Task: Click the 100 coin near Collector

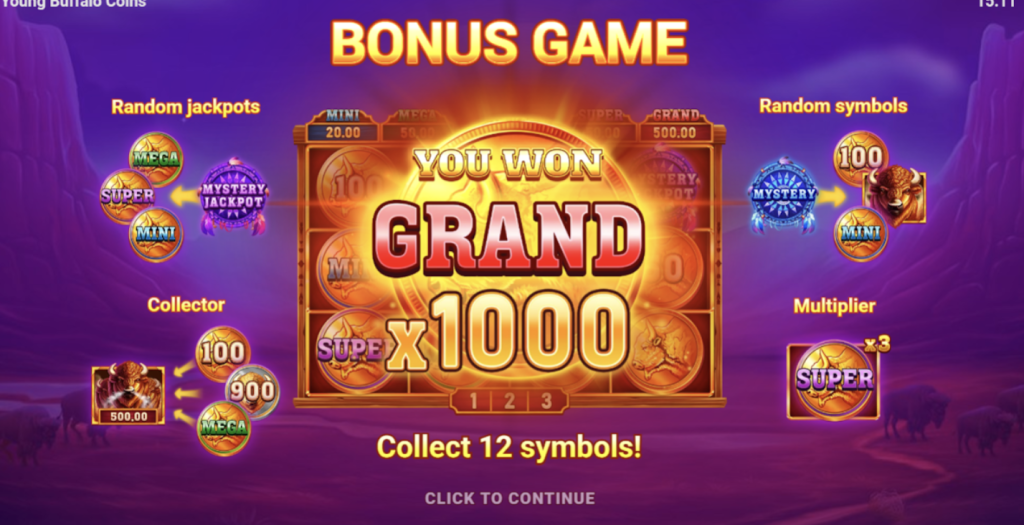Action: pyautogui.click(x=223, y=353)
